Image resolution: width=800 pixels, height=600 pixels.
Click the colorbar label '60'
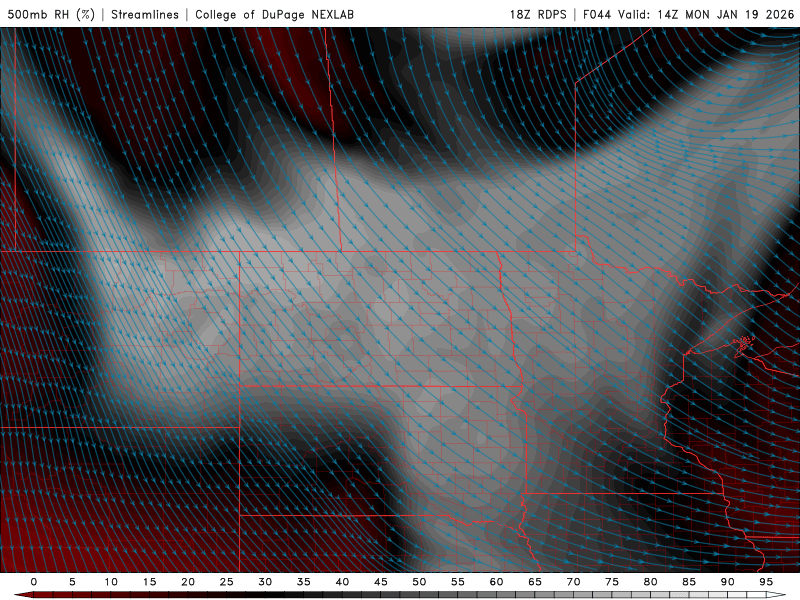[x=496, y=582]
